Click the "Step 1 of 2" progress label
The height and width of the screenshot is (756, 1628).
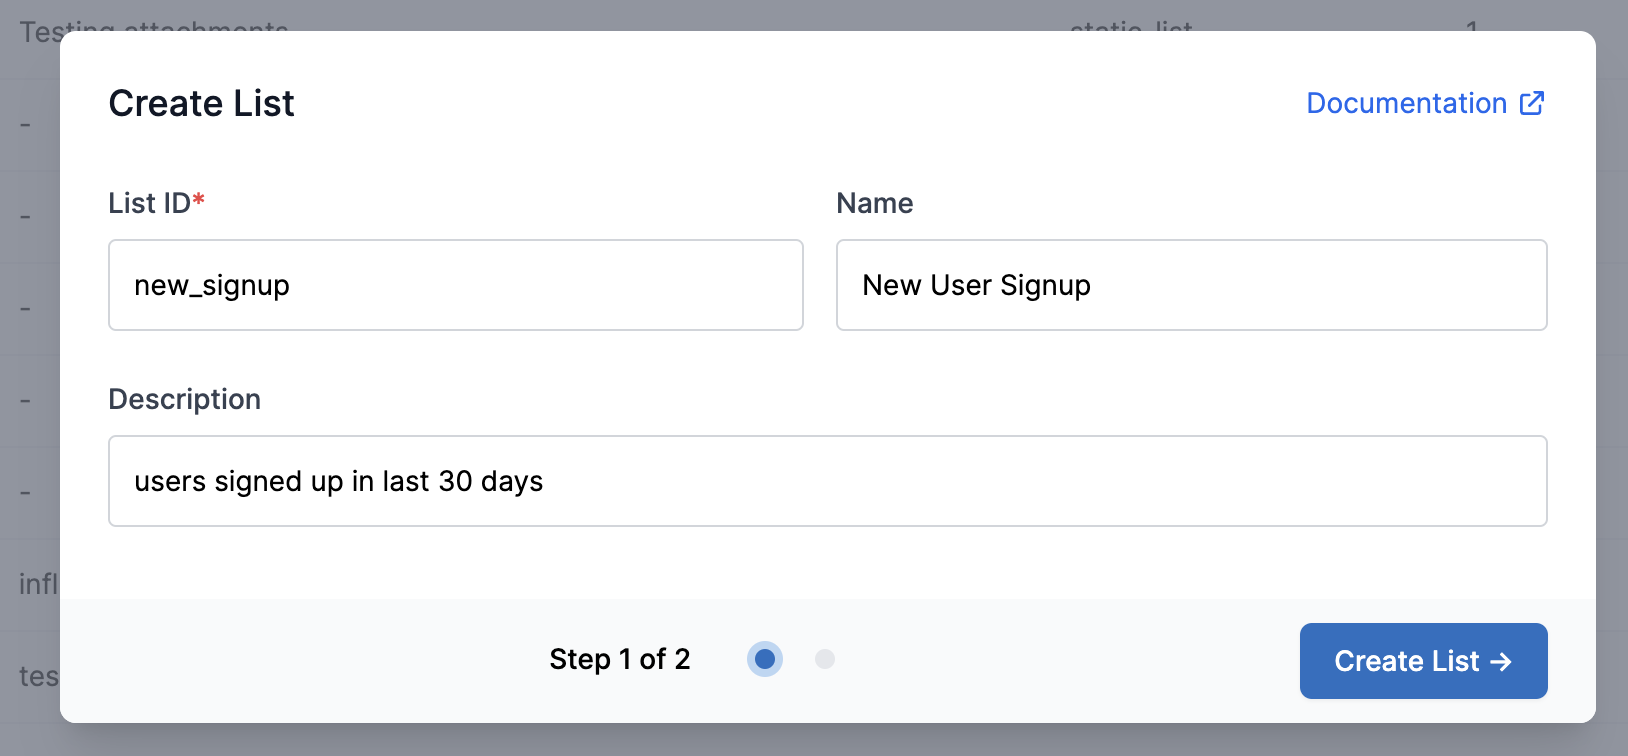(x=620, y=659)
